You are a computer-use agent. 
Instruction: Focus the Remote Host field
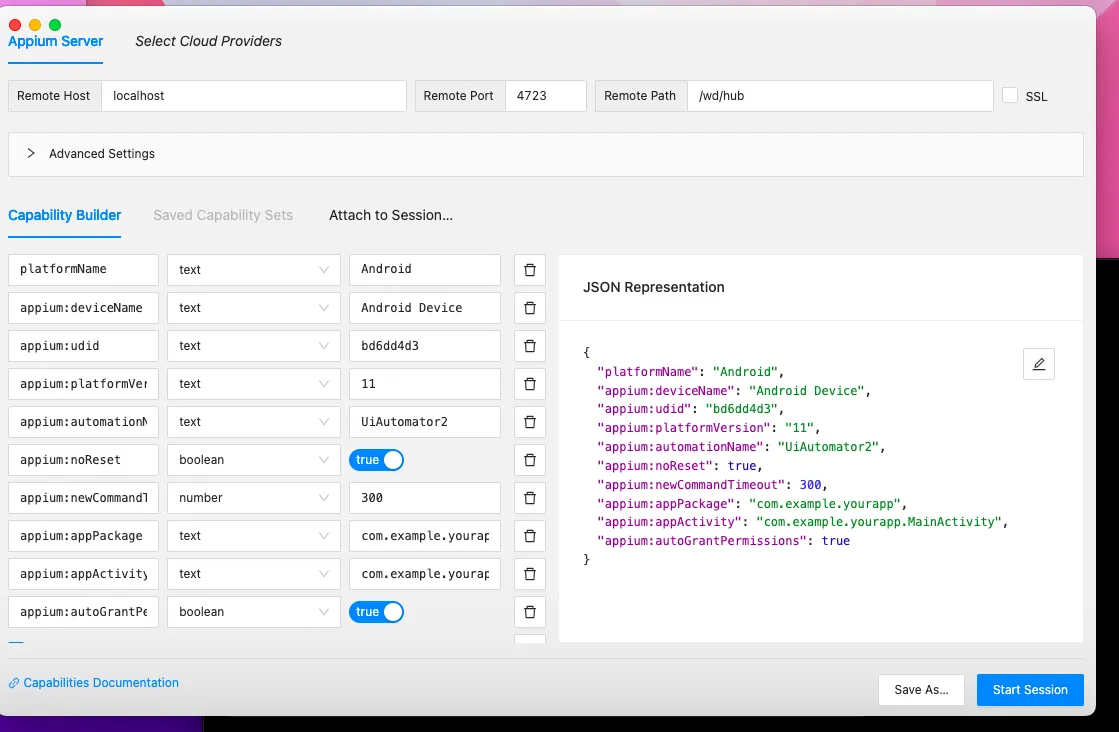pos(253,96)
